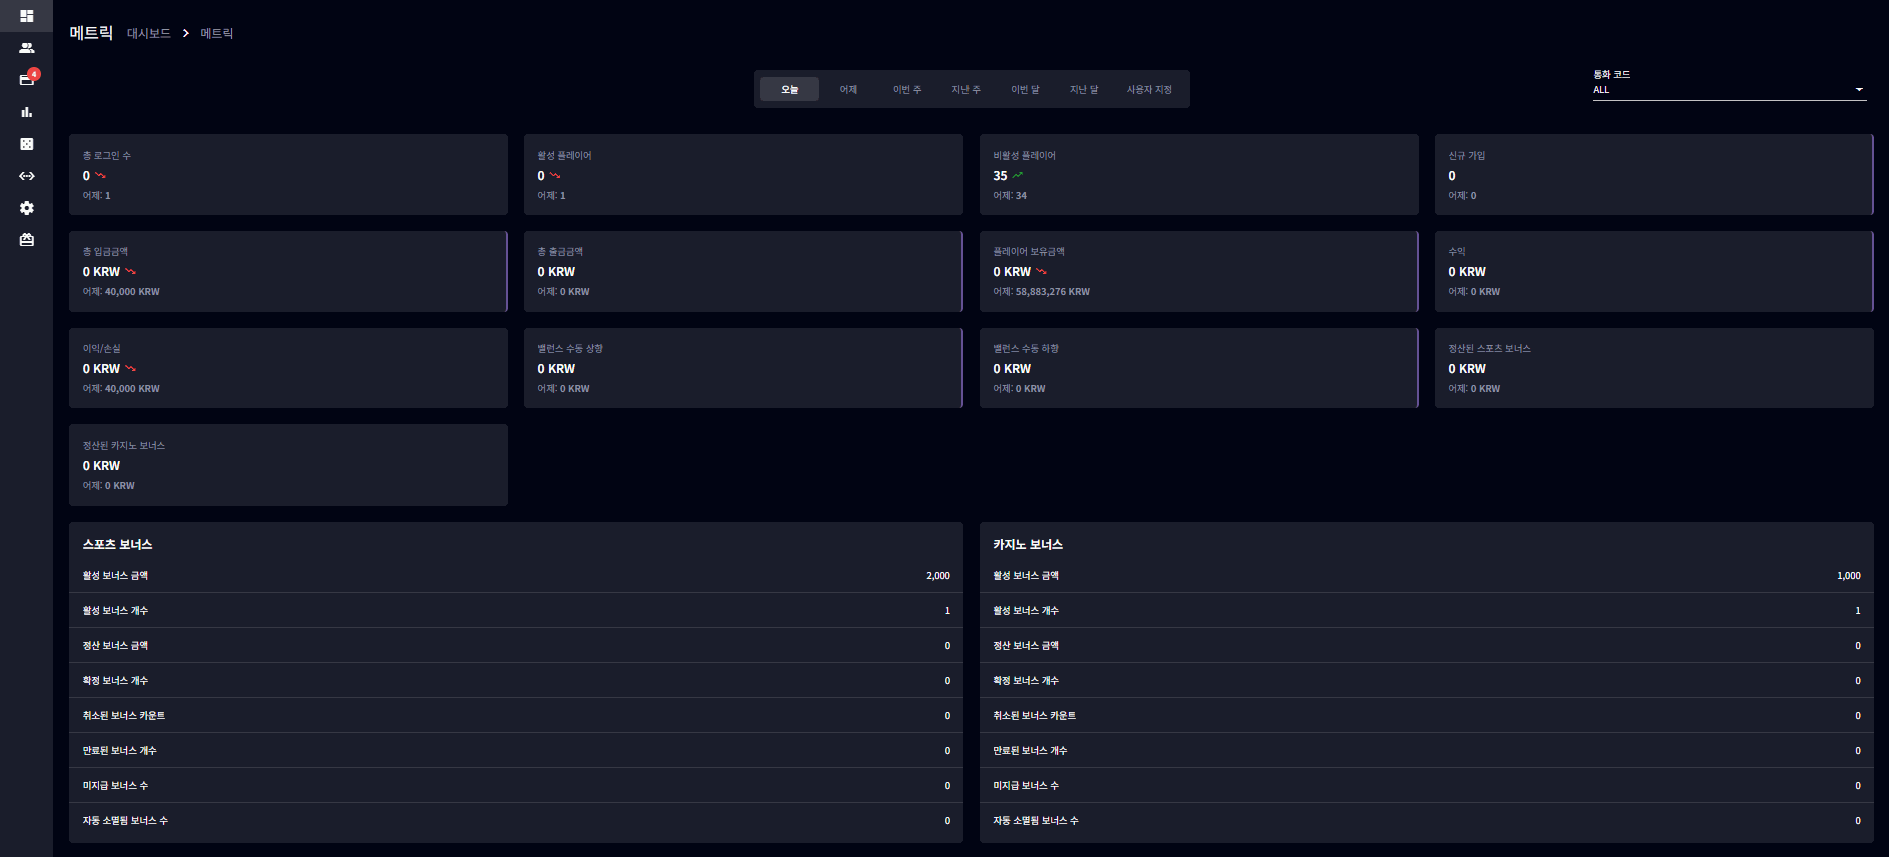The image size is (1889, 857).
Task: Open the dashboard icon in sidebar
Action: point(26,16)
